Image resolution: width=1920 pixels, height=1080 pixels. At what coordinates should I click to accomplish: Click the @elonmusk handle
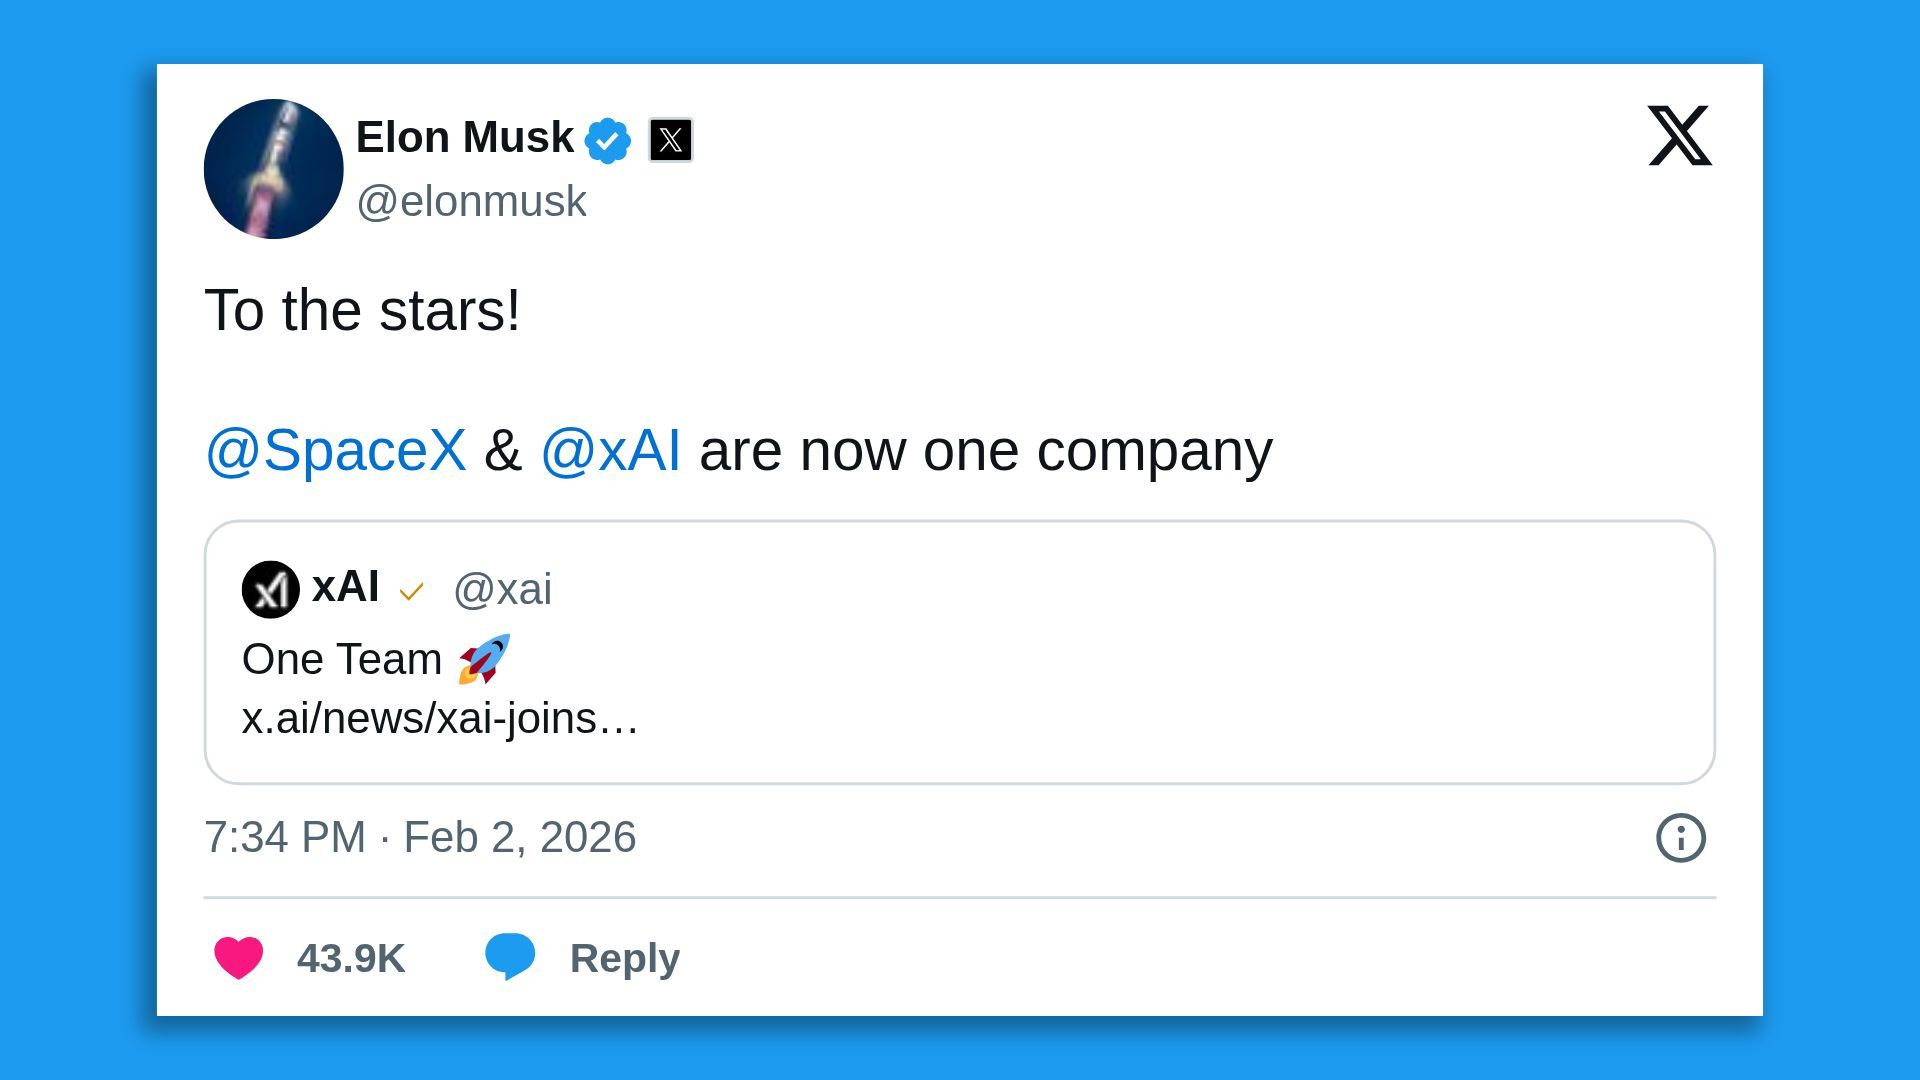point(471,201)
